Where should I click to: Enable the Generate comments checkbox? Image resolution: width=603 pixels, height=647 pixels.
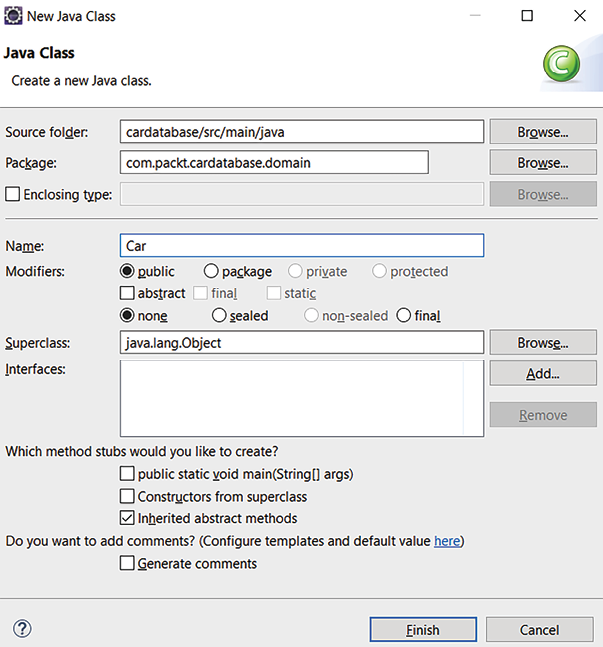pos(127,563)
